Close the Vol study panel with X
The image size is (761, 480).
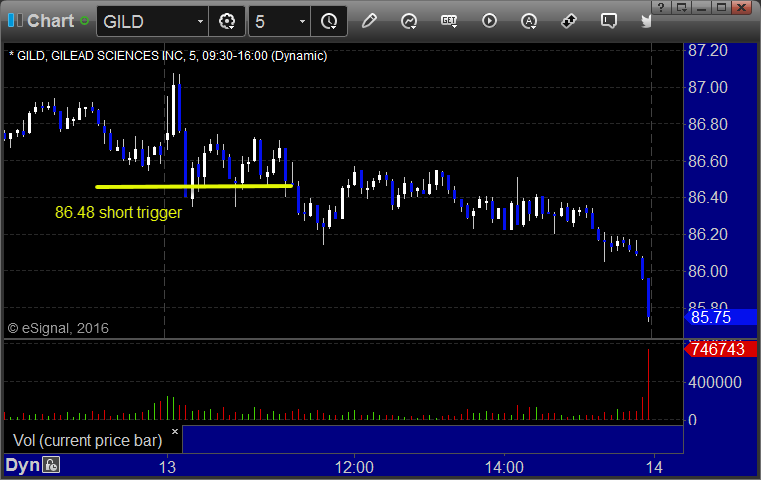[175, 431]
